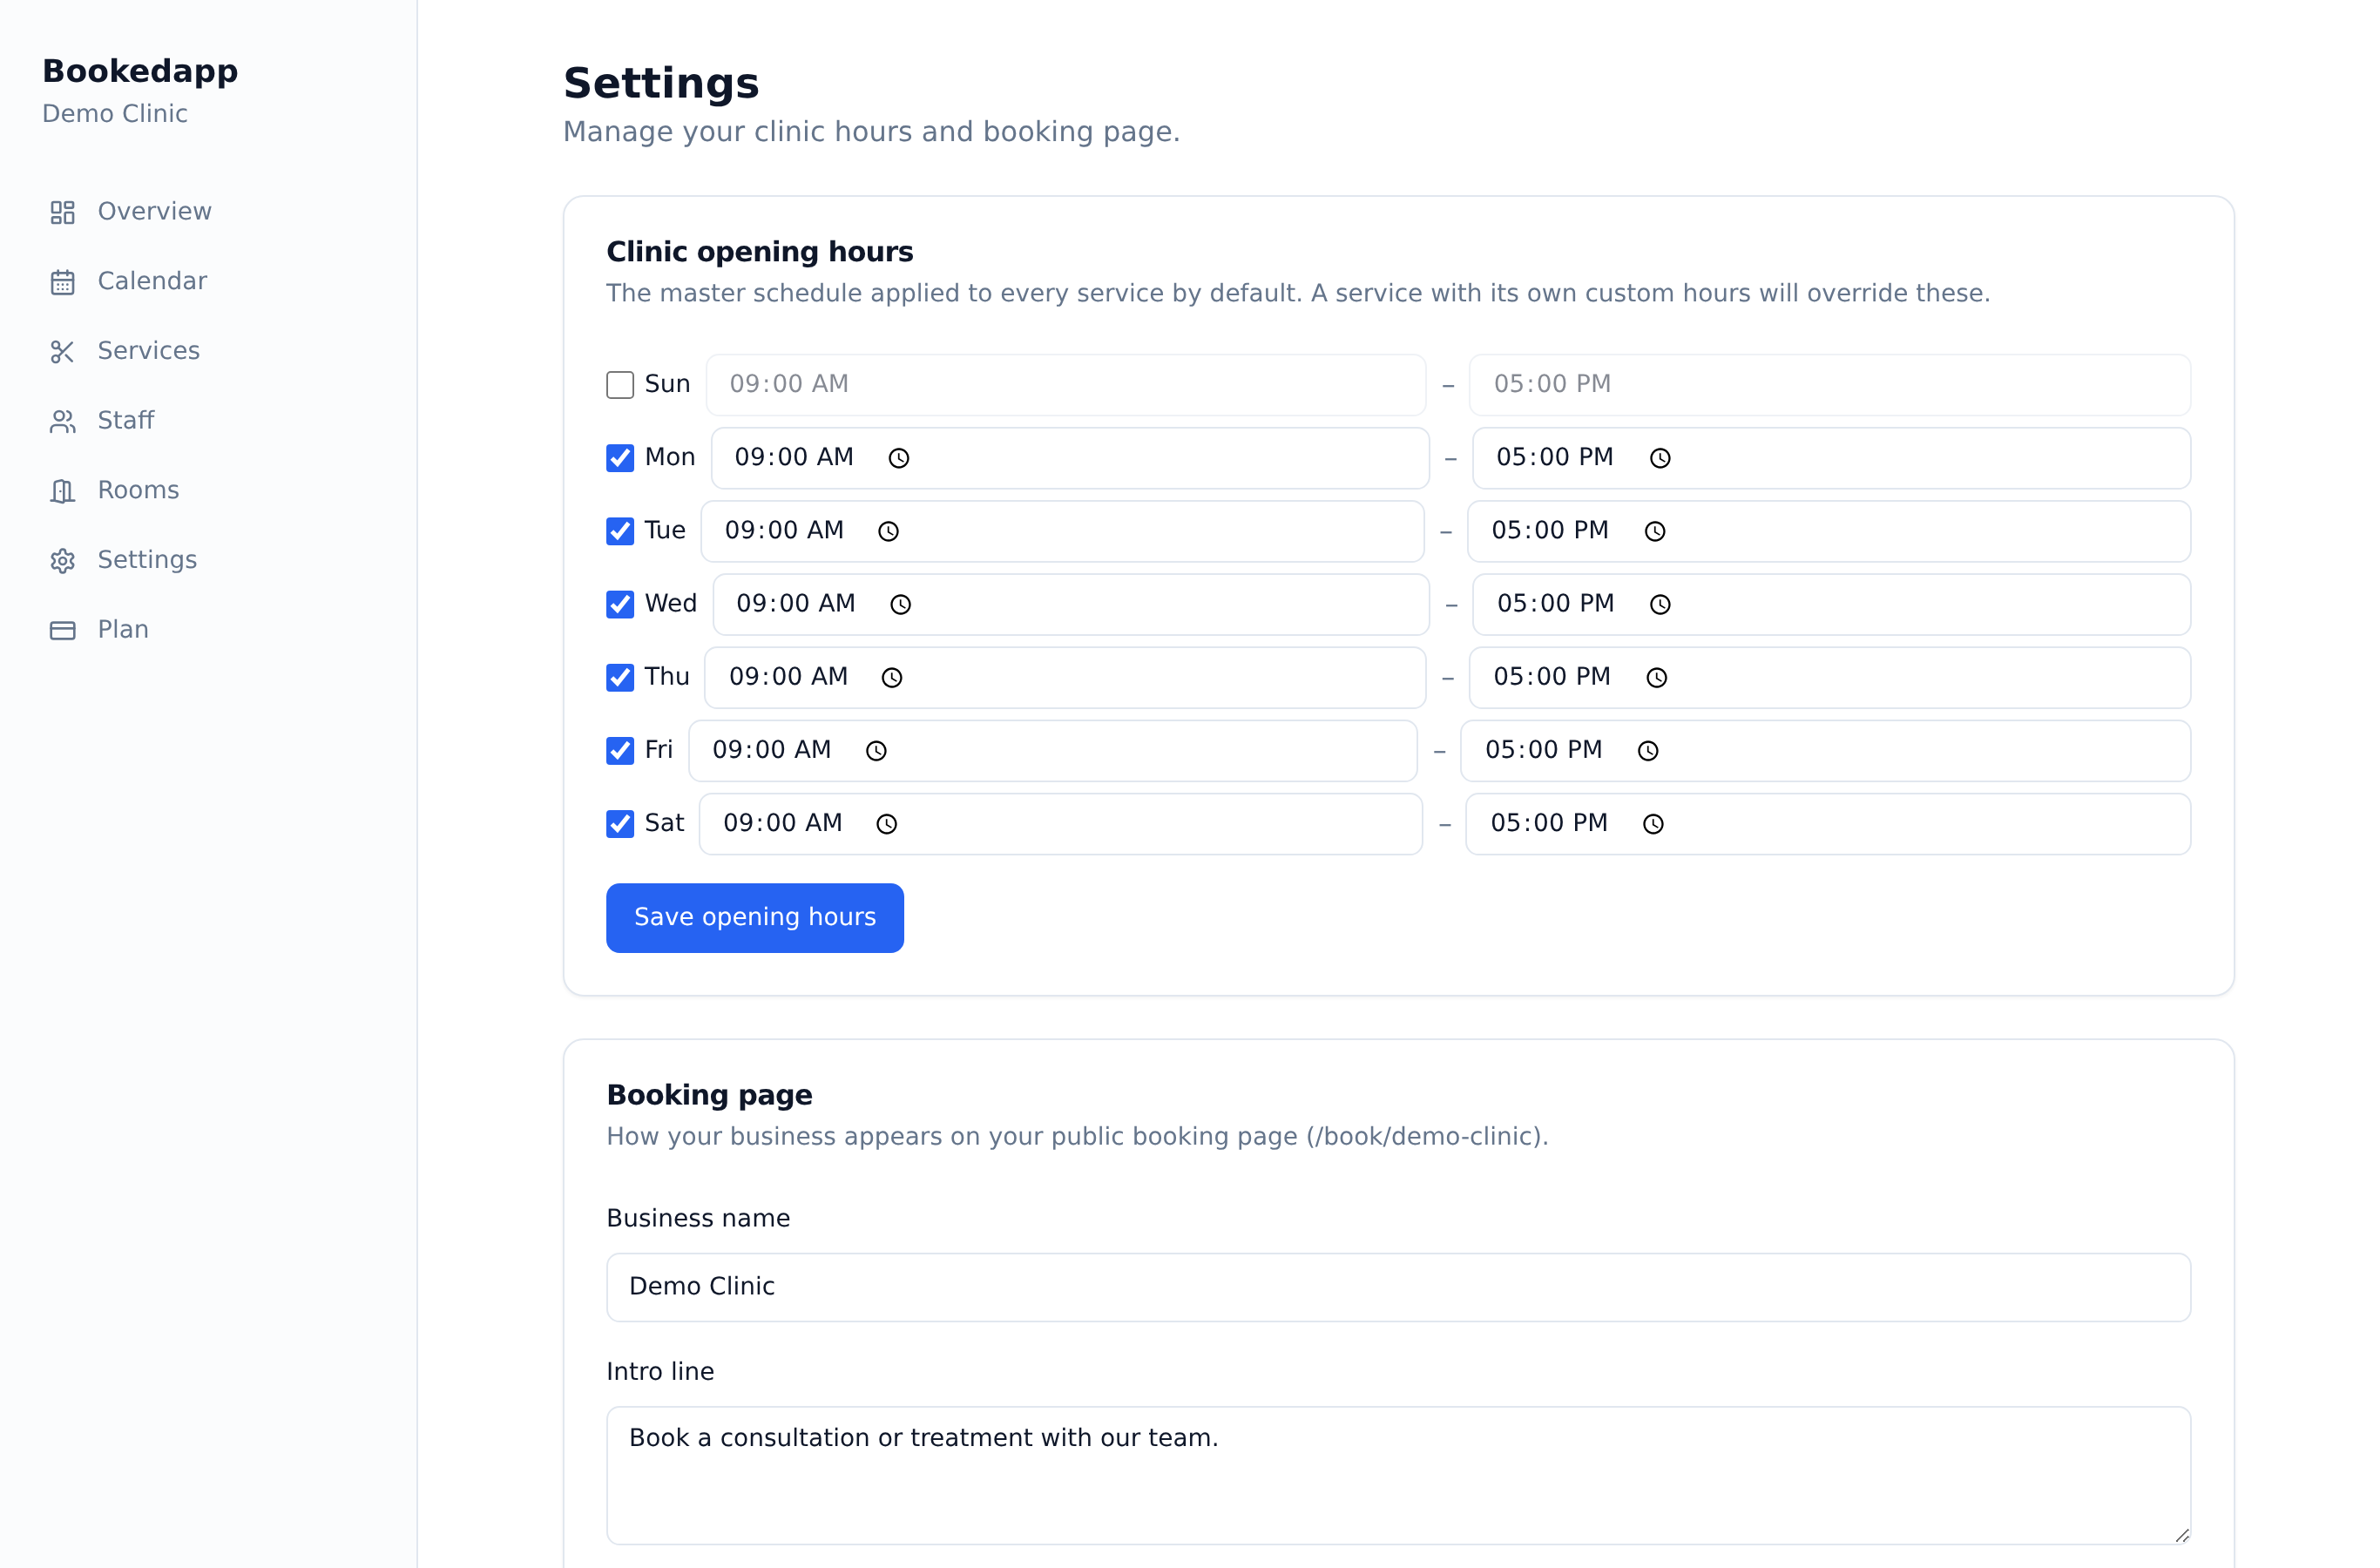The height and width of the screenshot is (1568, 2380).
Task: Navigate to the Staff page
Action: coord(208,421)
